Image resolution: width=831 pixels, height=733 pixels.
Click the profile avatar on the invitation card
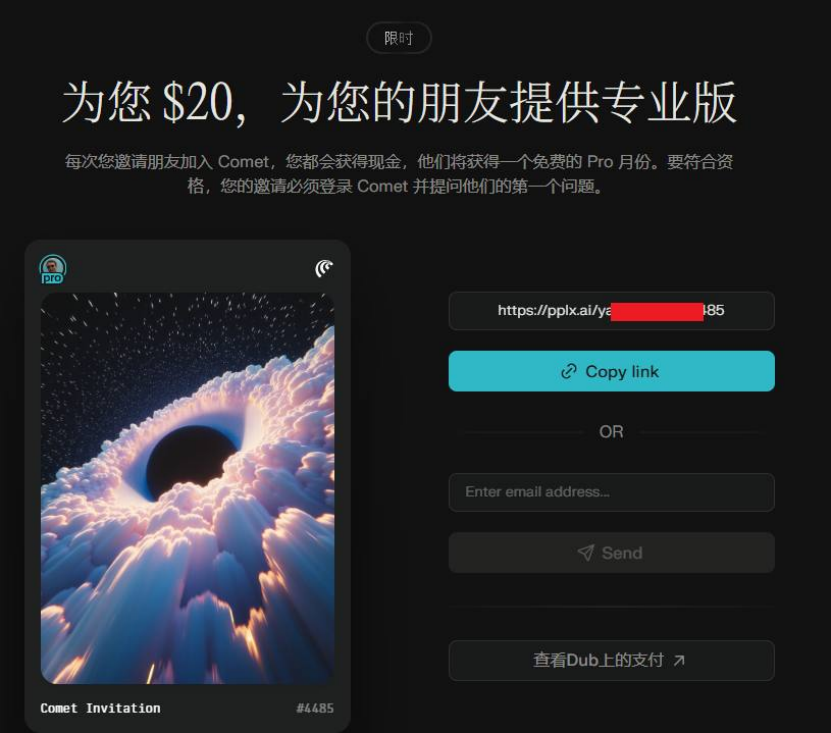[52, 267]
